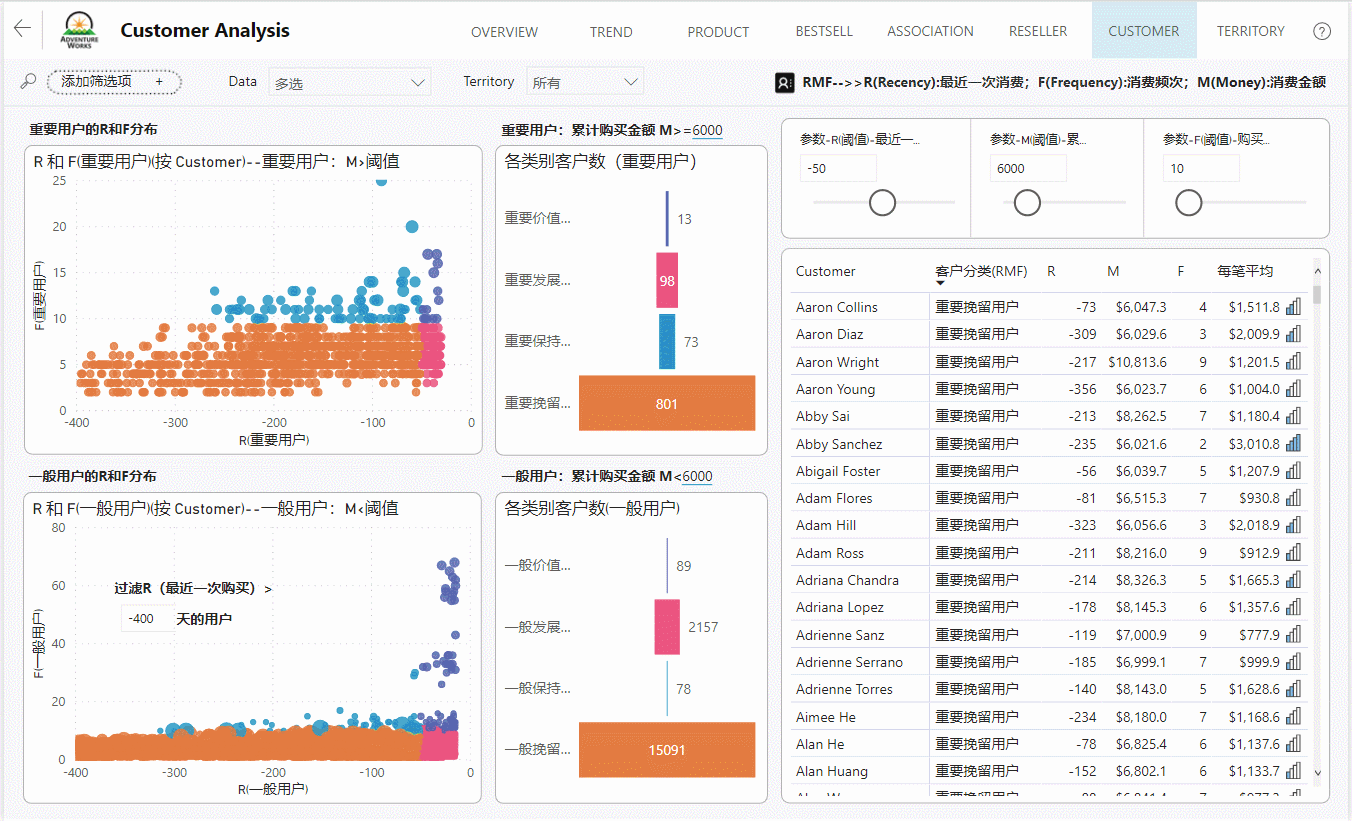Open the help question mark icon

click(x=1322, y=31)
